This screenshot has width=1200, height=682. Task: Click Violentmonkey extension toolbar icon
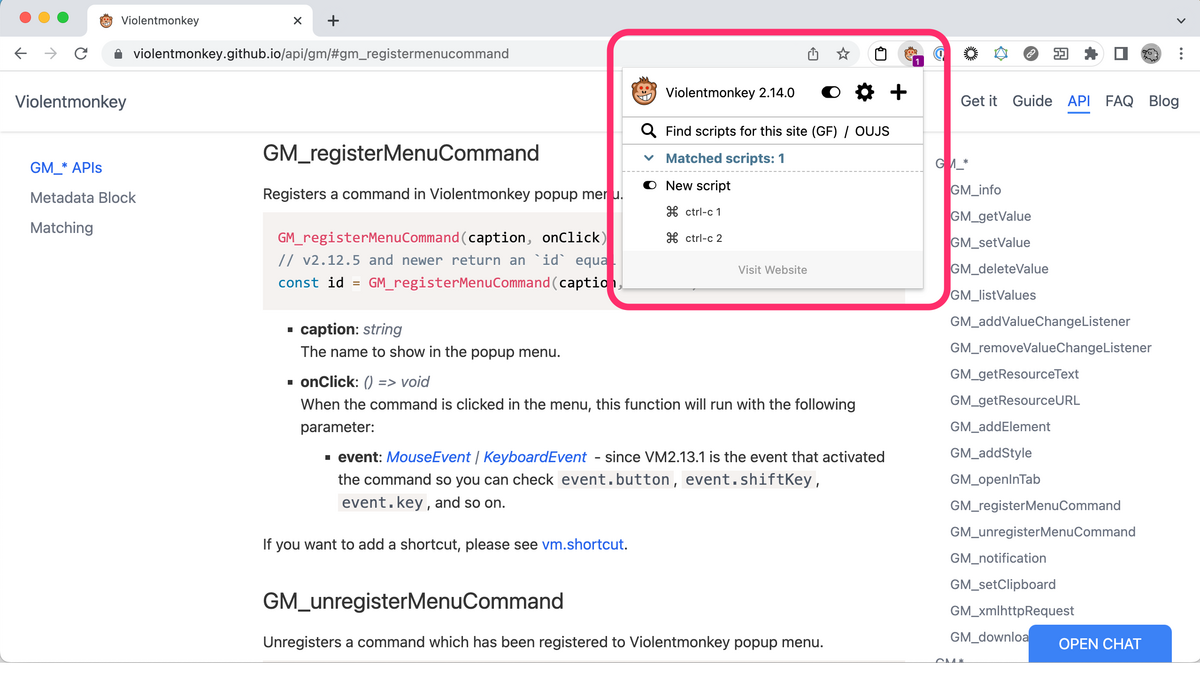pyautogui.click(x=910, y=54)
